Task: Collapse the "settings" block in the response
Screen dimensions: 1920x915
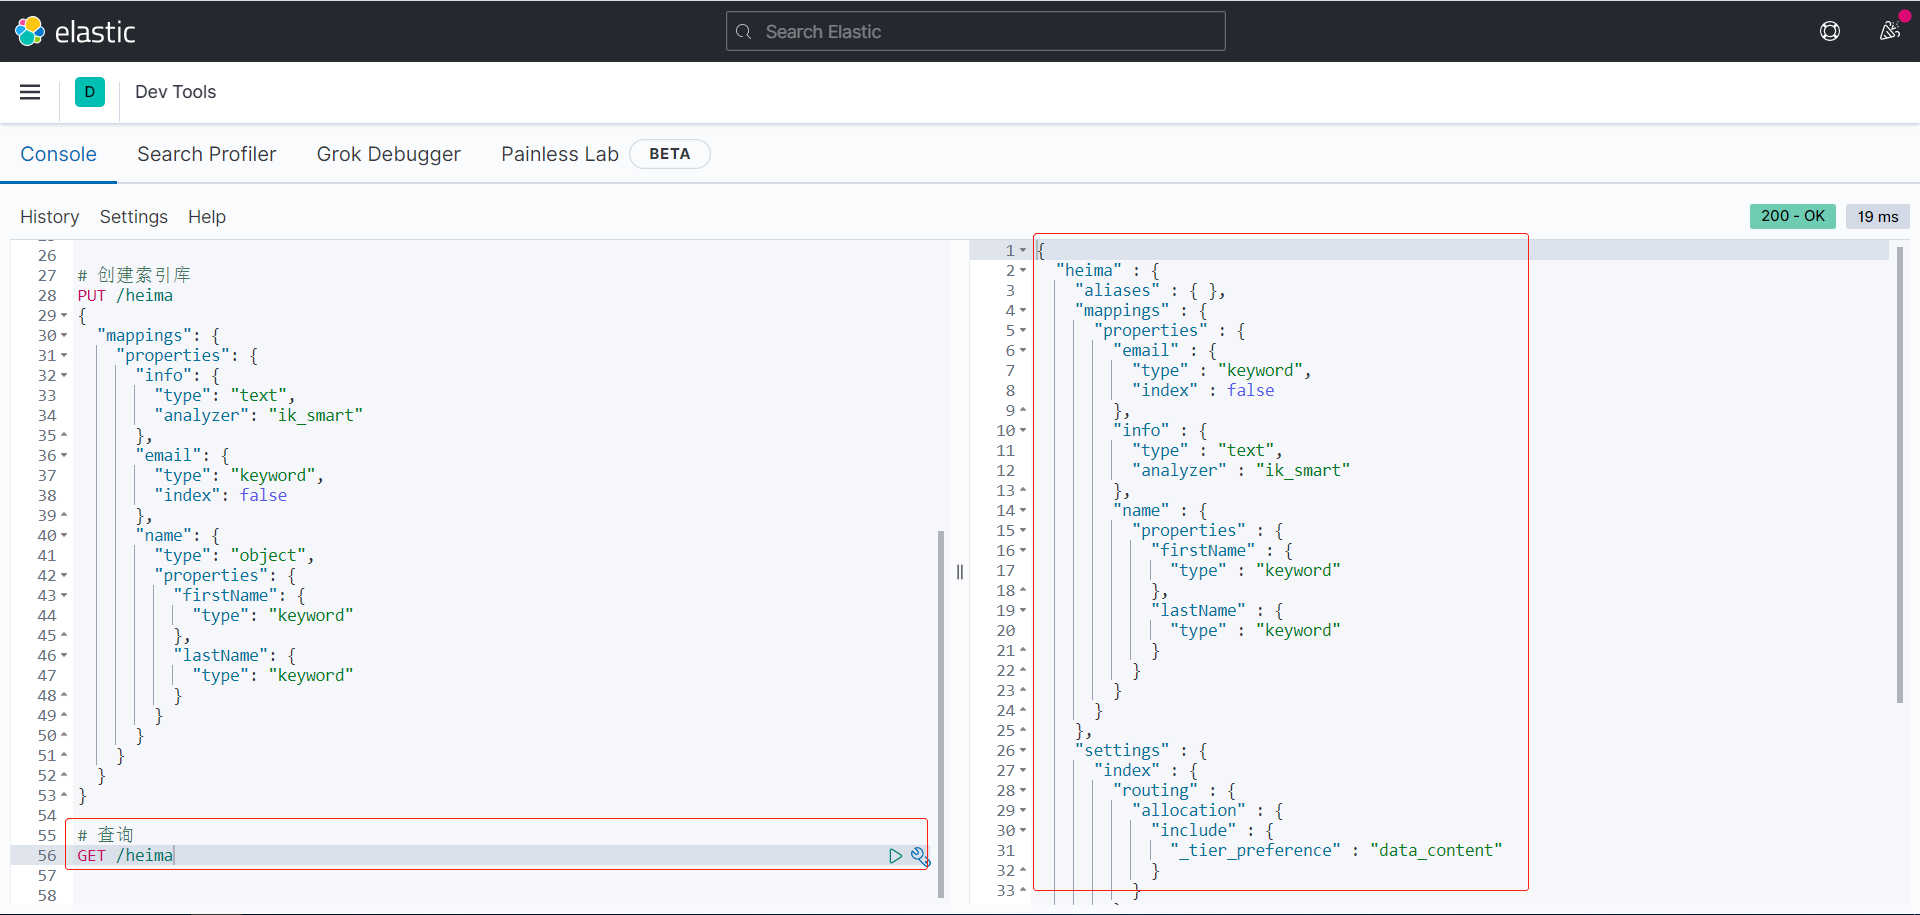Action: pyautogui.click(x=1023, y=751)
